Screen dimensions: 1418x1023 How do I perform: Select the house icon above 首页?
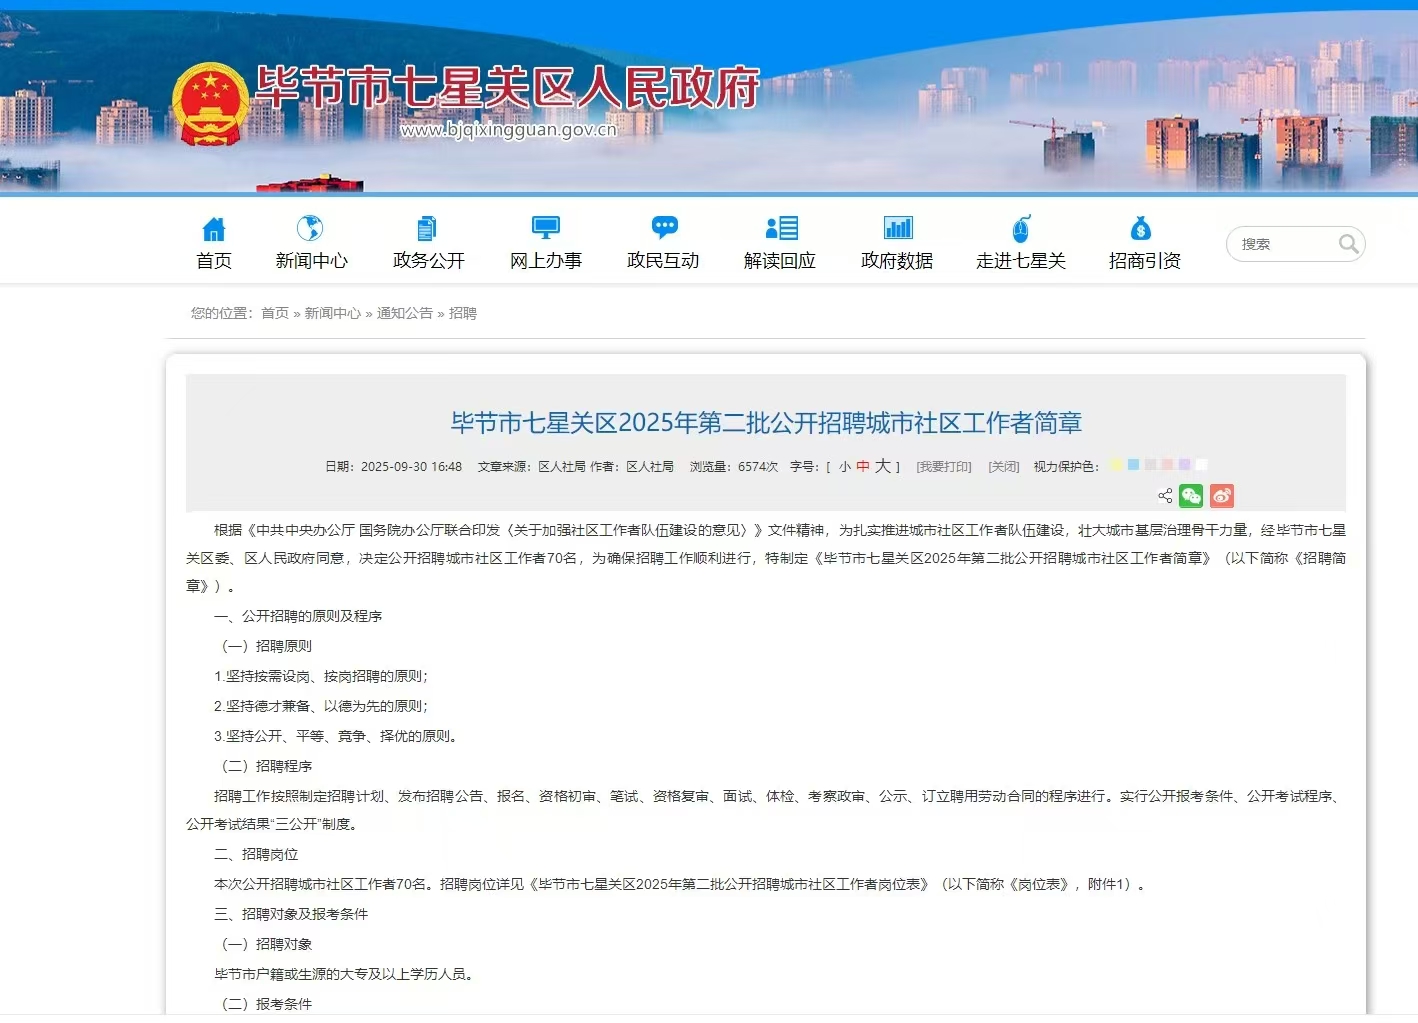point(213,227)
